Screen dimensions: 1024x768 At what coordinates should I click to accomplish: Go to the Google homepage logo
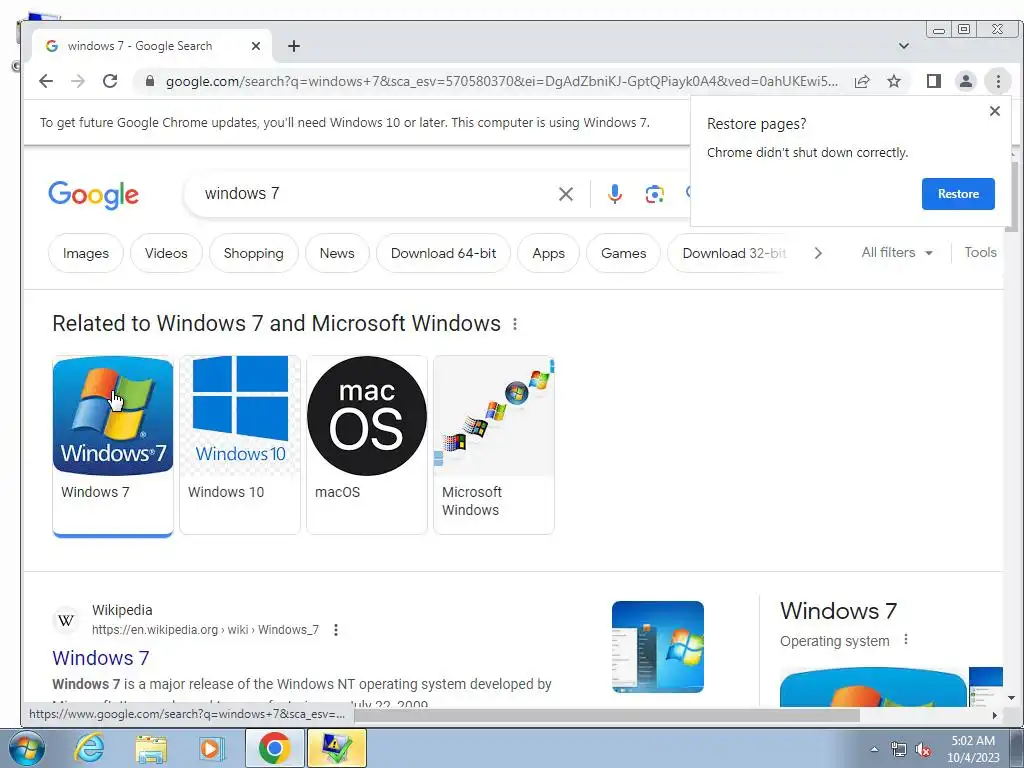(x=93, y=195)
